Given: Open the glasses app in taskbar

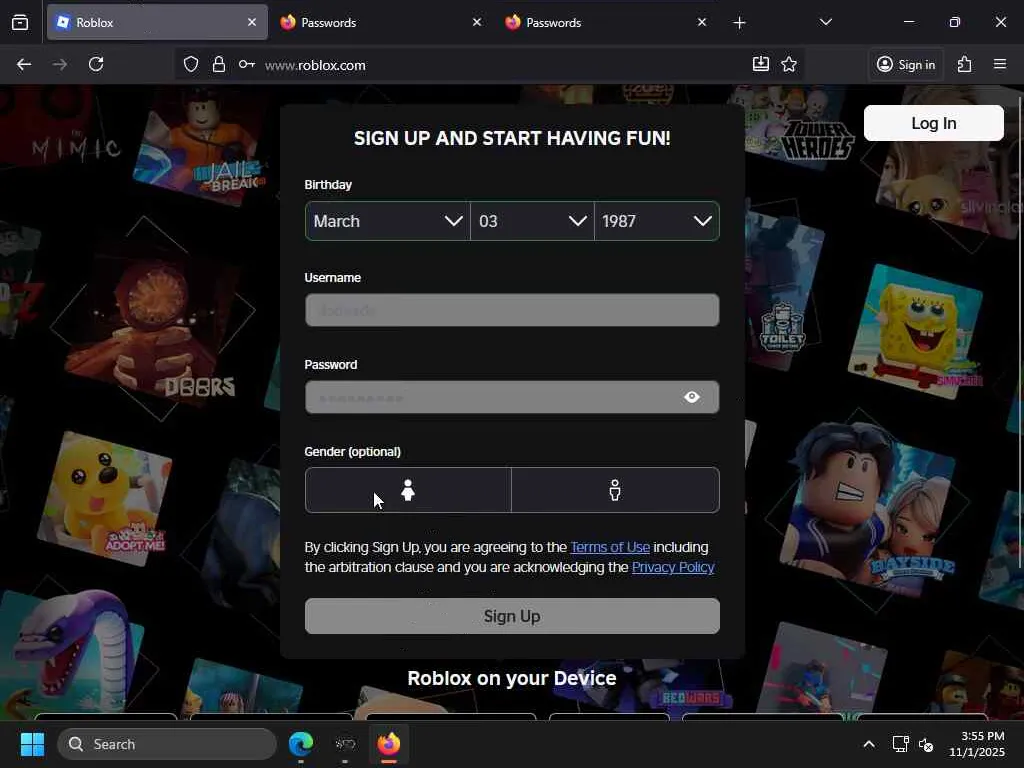Looking at the screenshot, I should pyautogui.click(x=345, y=744).
